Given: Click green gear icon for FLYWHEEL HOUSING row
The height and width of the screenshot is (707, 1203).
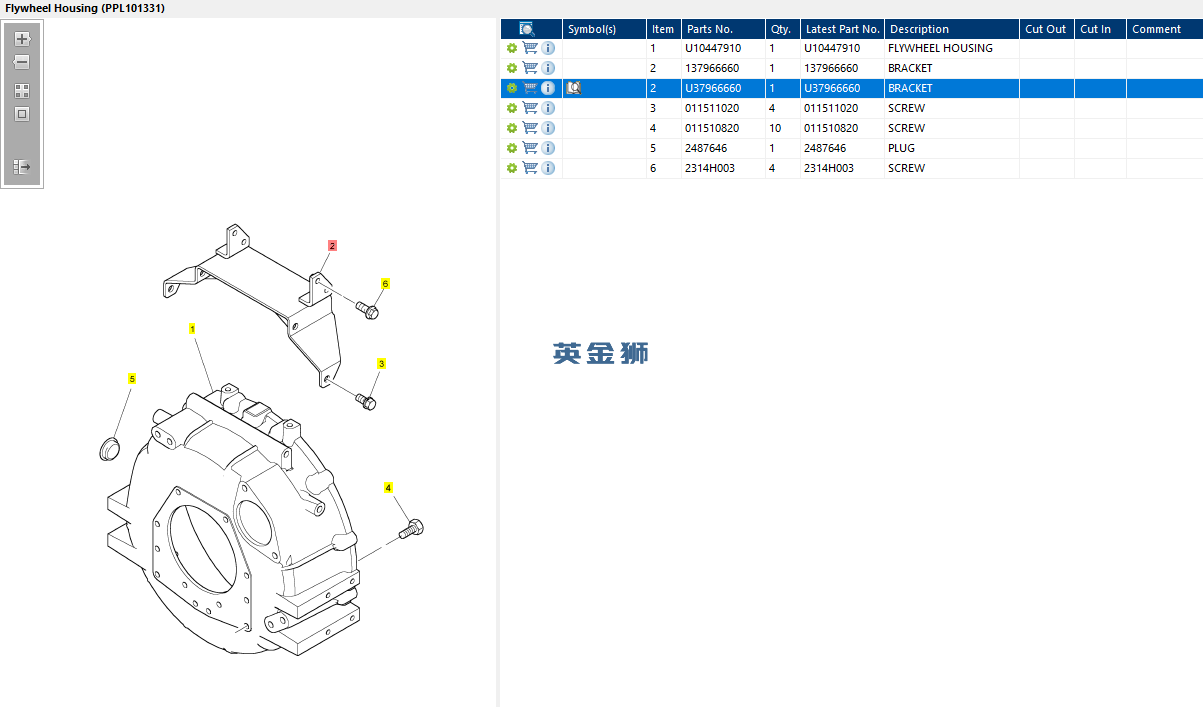Looking at the screenshot, I should click(x=512, y=48).
